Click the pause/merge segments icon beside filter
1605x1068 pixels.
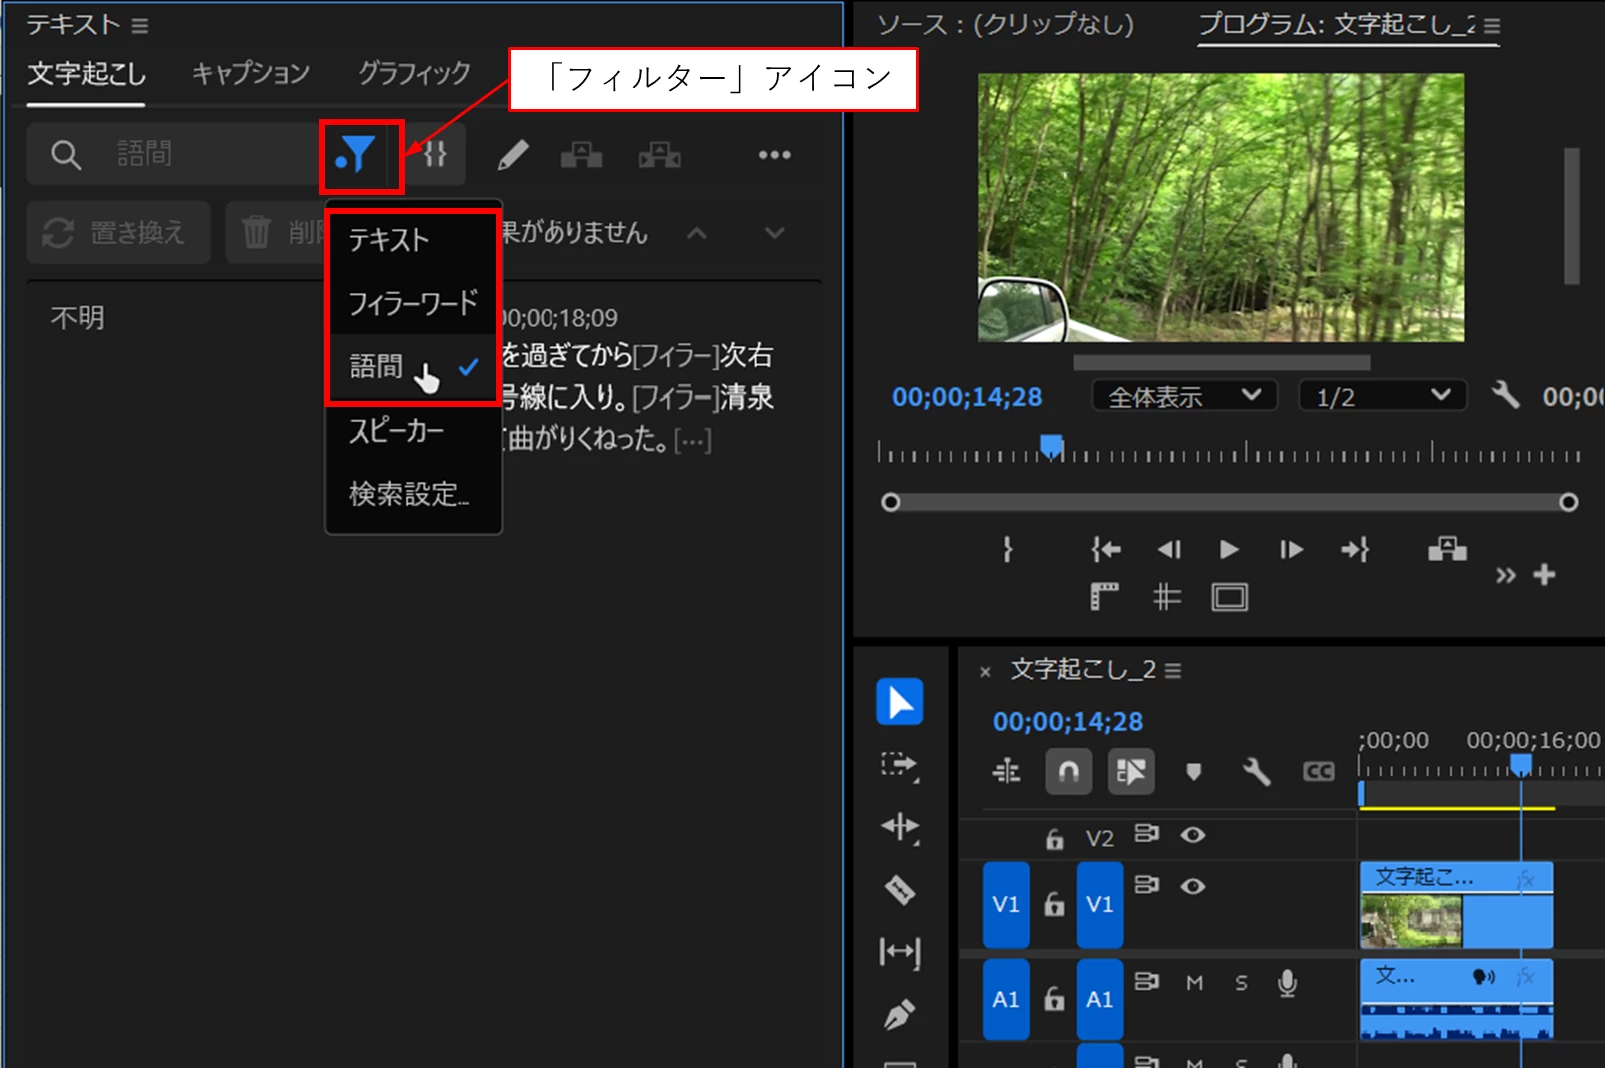[435, 154]
